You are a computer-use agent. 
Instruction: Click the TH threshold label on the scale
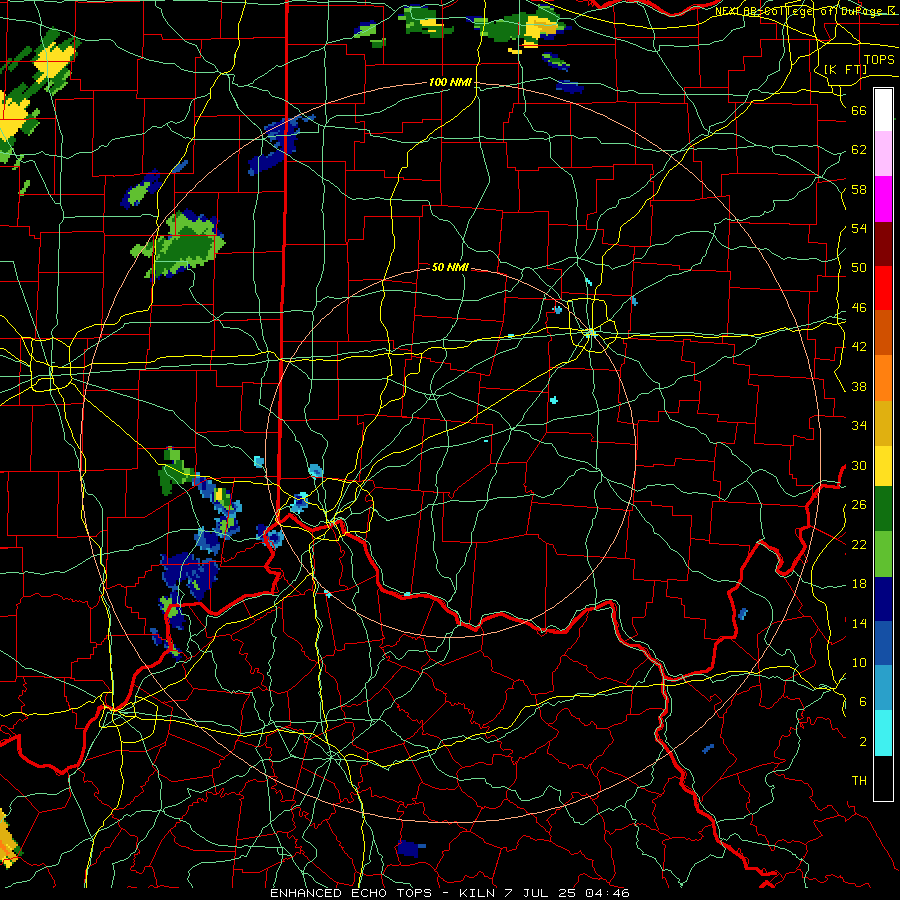pyautogui.click(x=859, y=781)
